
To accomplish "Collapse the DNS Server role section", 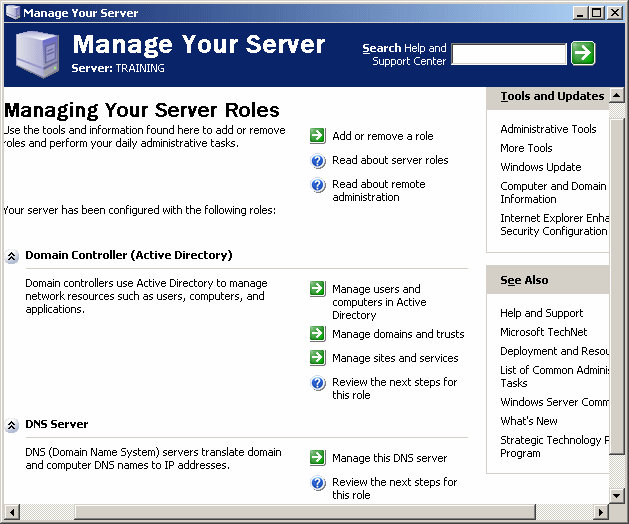I will pyautogui.click(x=12, y=425).
